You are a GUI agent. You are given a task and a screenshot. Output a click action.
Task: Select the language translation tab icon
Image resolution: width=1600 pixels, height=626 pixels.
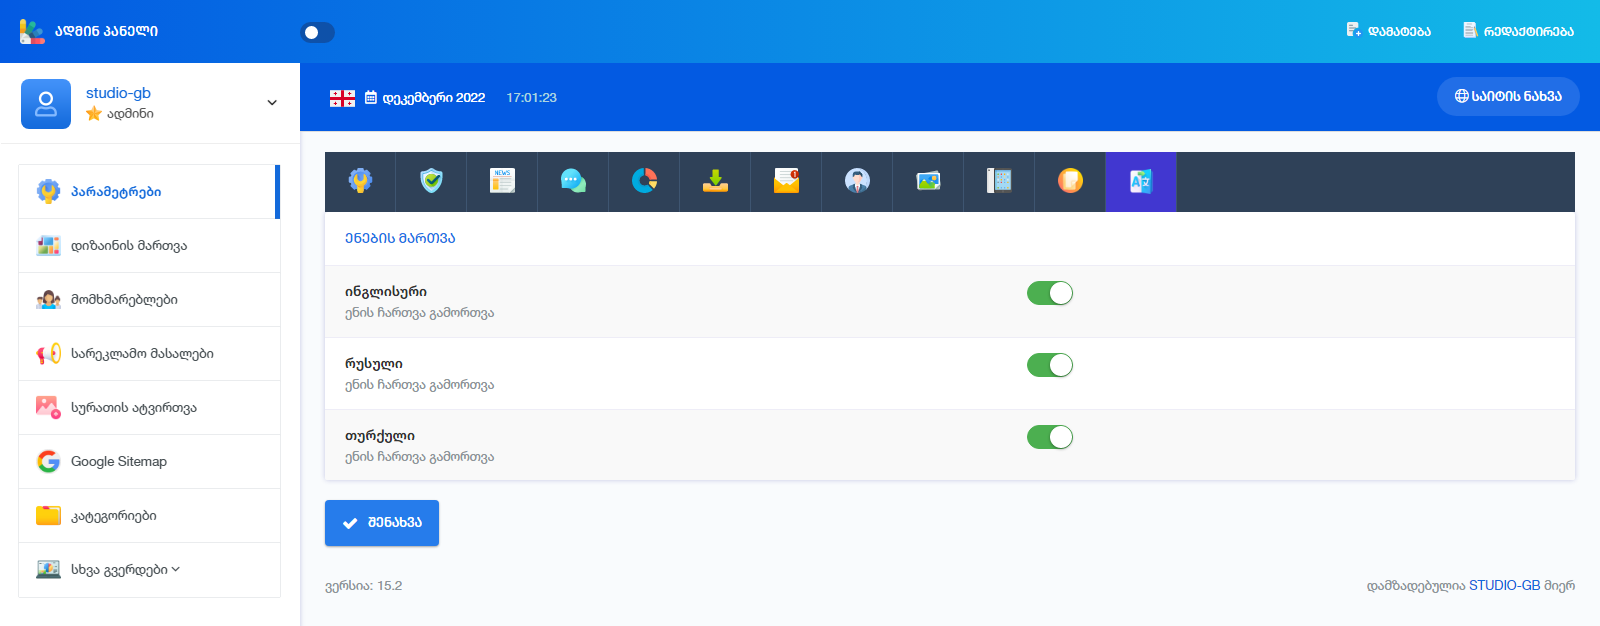1140,181
